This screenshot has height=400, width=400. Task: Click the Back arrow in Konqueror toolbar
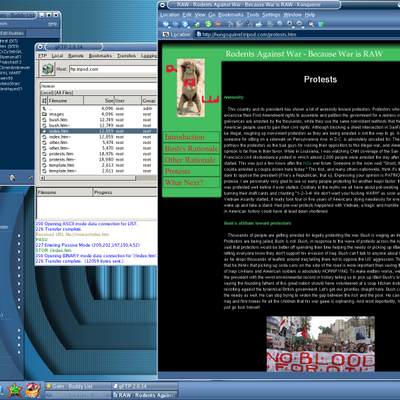[166, 24]
